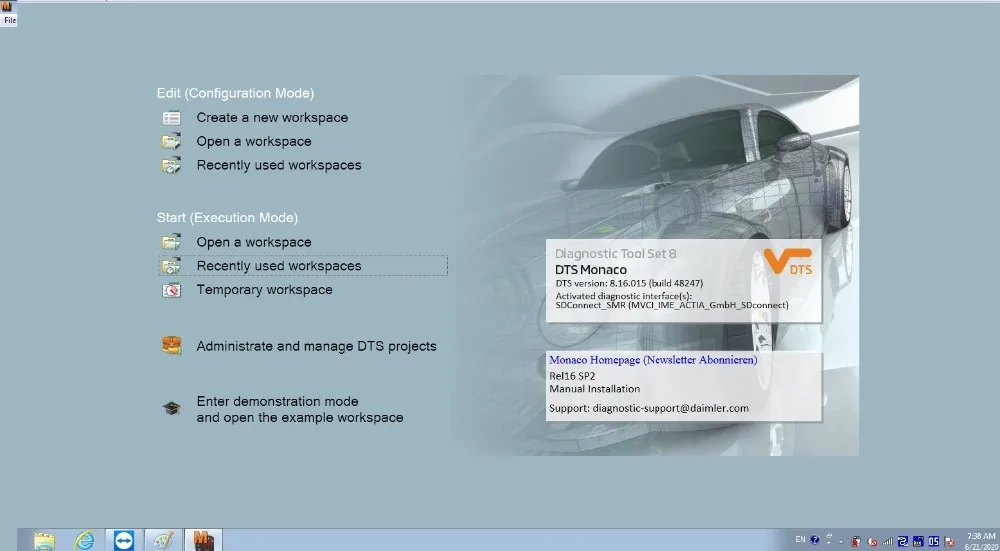Open Administrate and manage DTS projects
The width and height of the screenshot is (1000, 551).
(x=316, y=346)
